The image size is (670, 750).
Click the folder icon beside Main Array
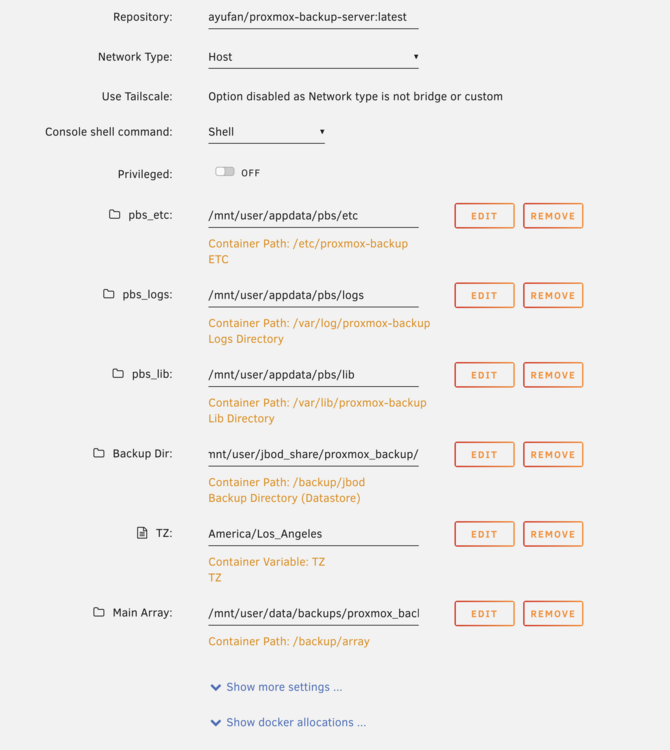99,612
